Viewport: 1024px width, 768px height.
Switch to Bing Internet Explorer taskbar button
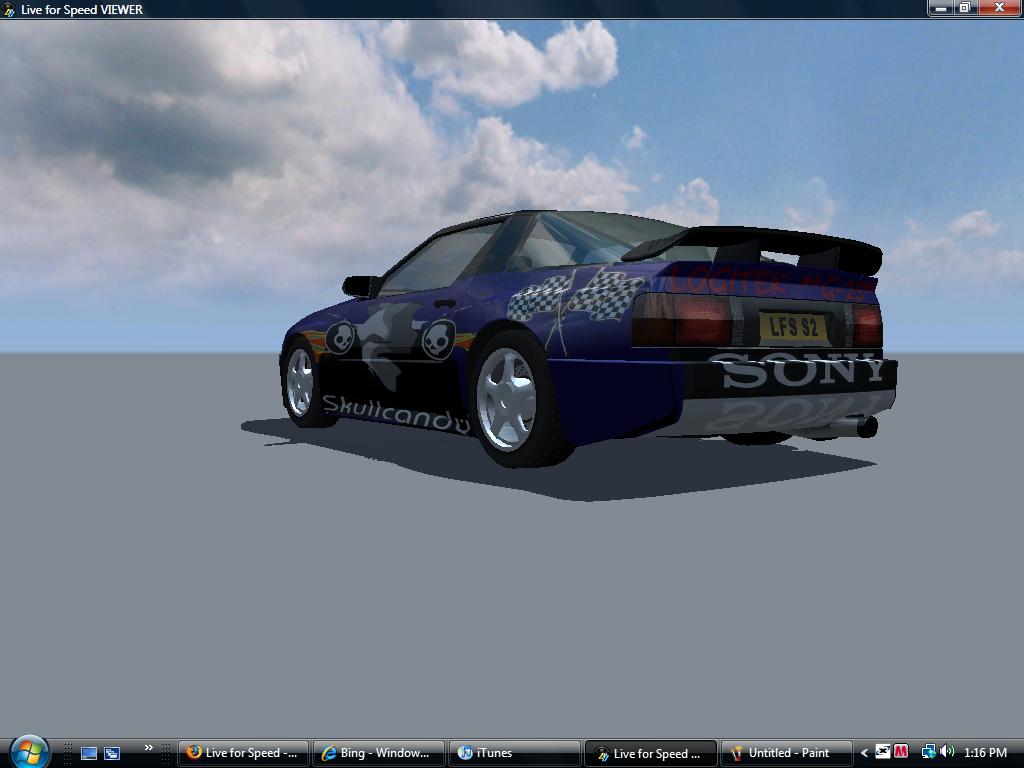pos(379,753)
